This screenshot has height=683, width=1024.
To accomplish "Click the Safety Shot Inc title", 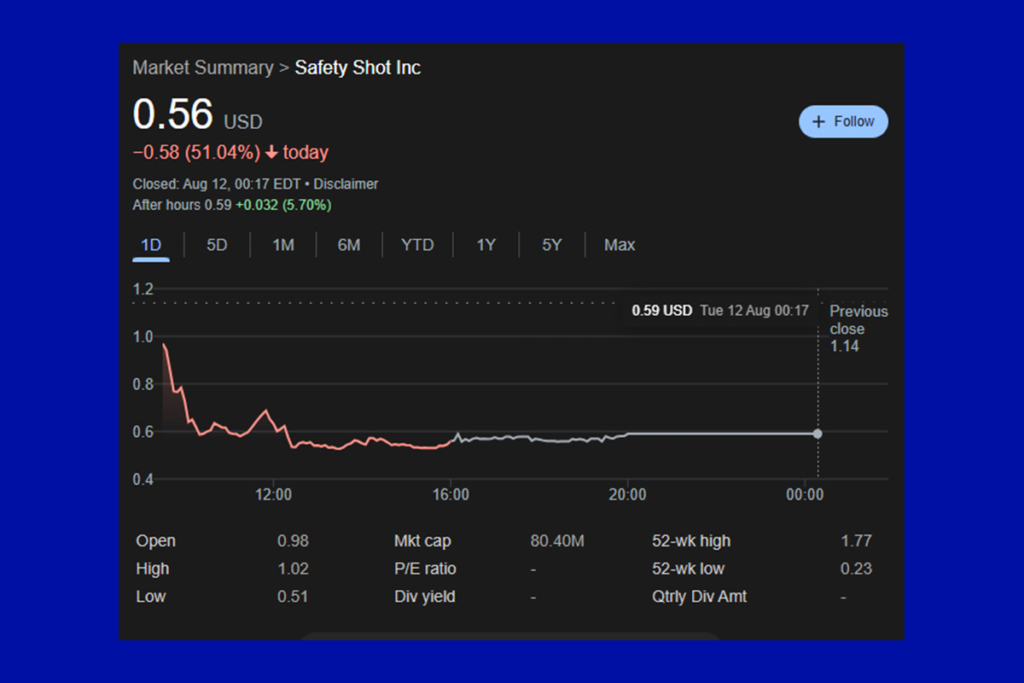I will [358, 67].
